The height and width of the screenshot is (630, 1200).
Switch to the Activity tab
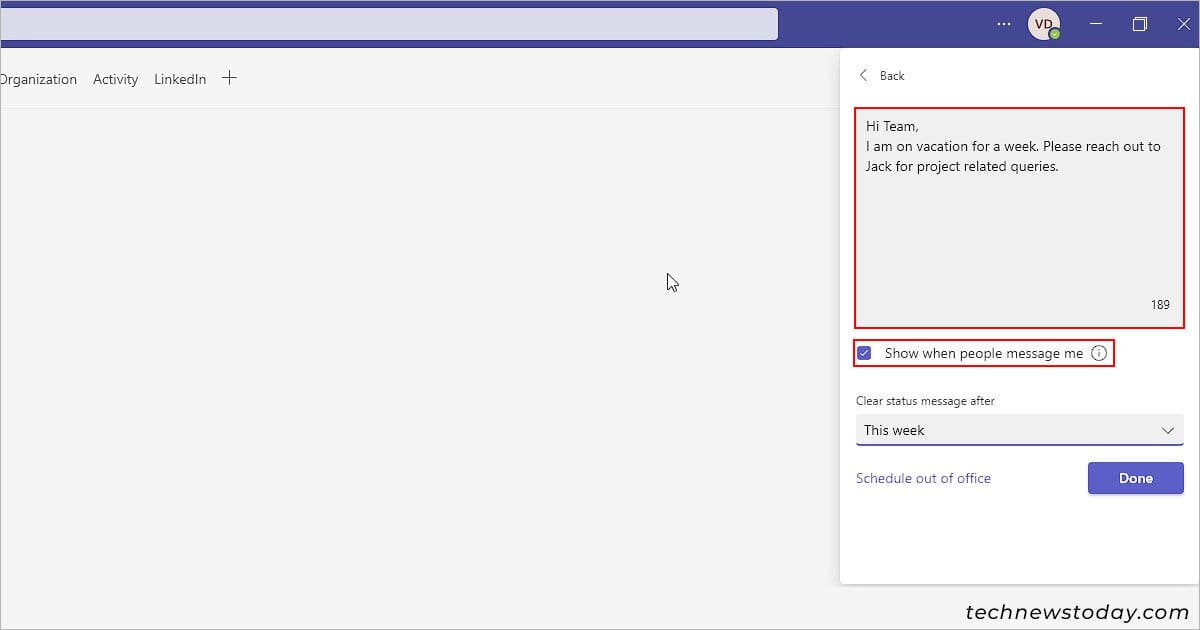(116, 79)
